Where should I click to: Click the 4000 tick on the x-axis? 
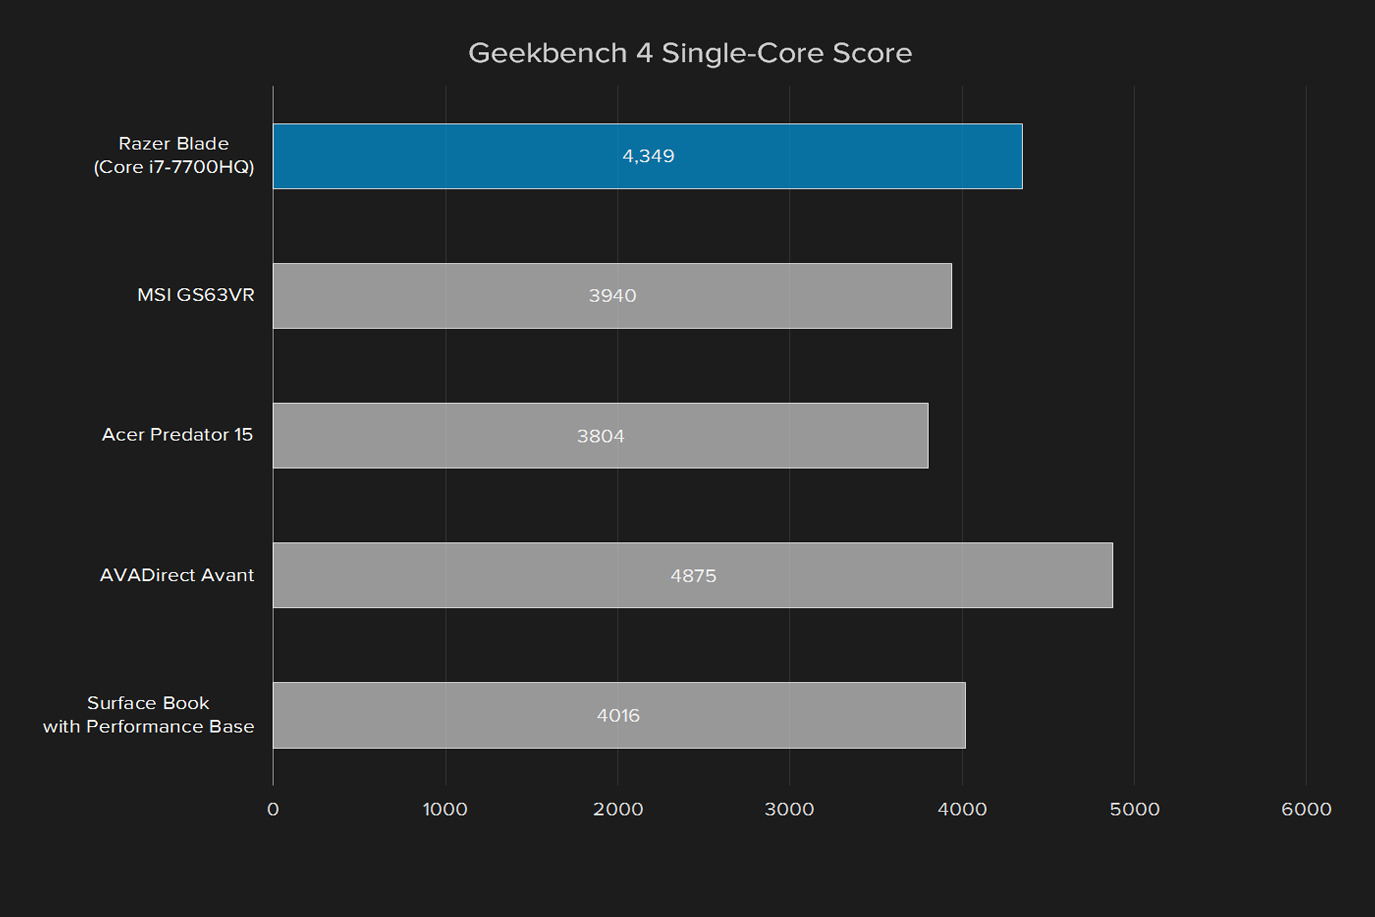coord(962,809)
